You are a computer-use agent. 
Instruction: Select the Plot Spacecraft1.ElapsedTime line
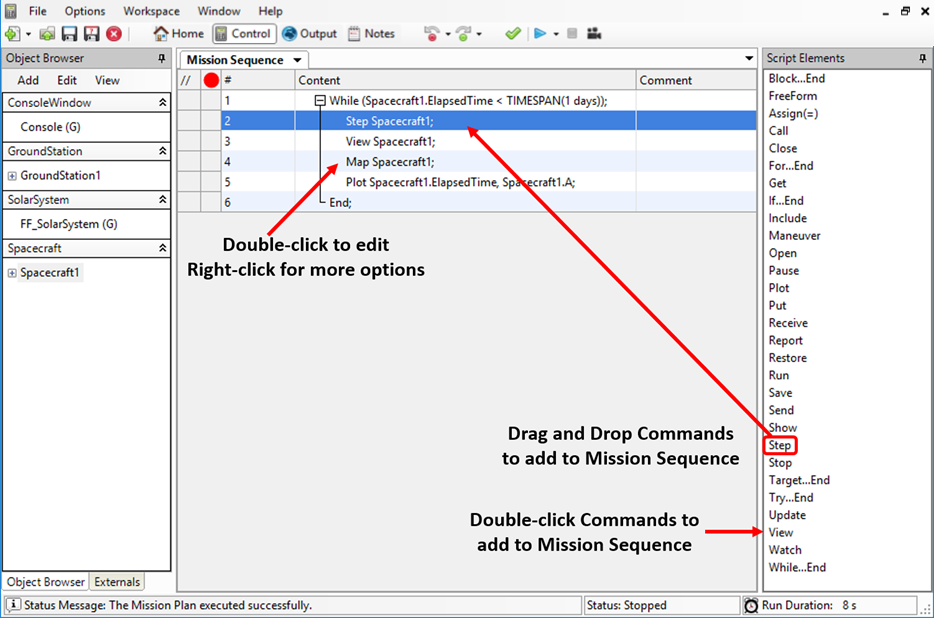coord(460,182)
